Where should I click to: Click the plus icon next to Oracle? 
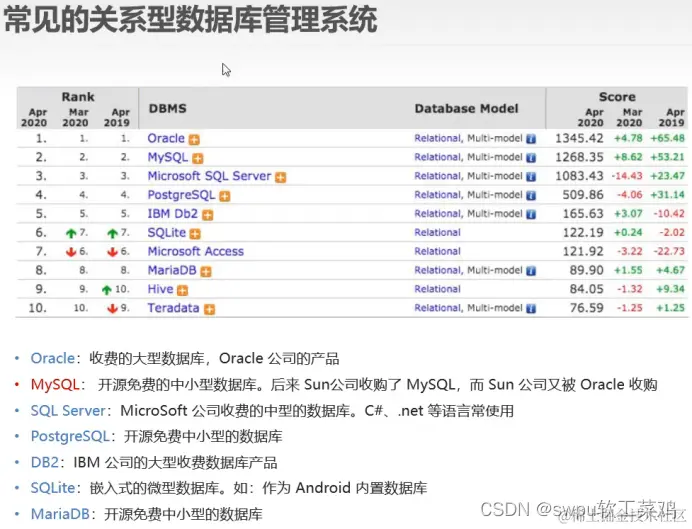pyautogui.click(x=194, y=140)
